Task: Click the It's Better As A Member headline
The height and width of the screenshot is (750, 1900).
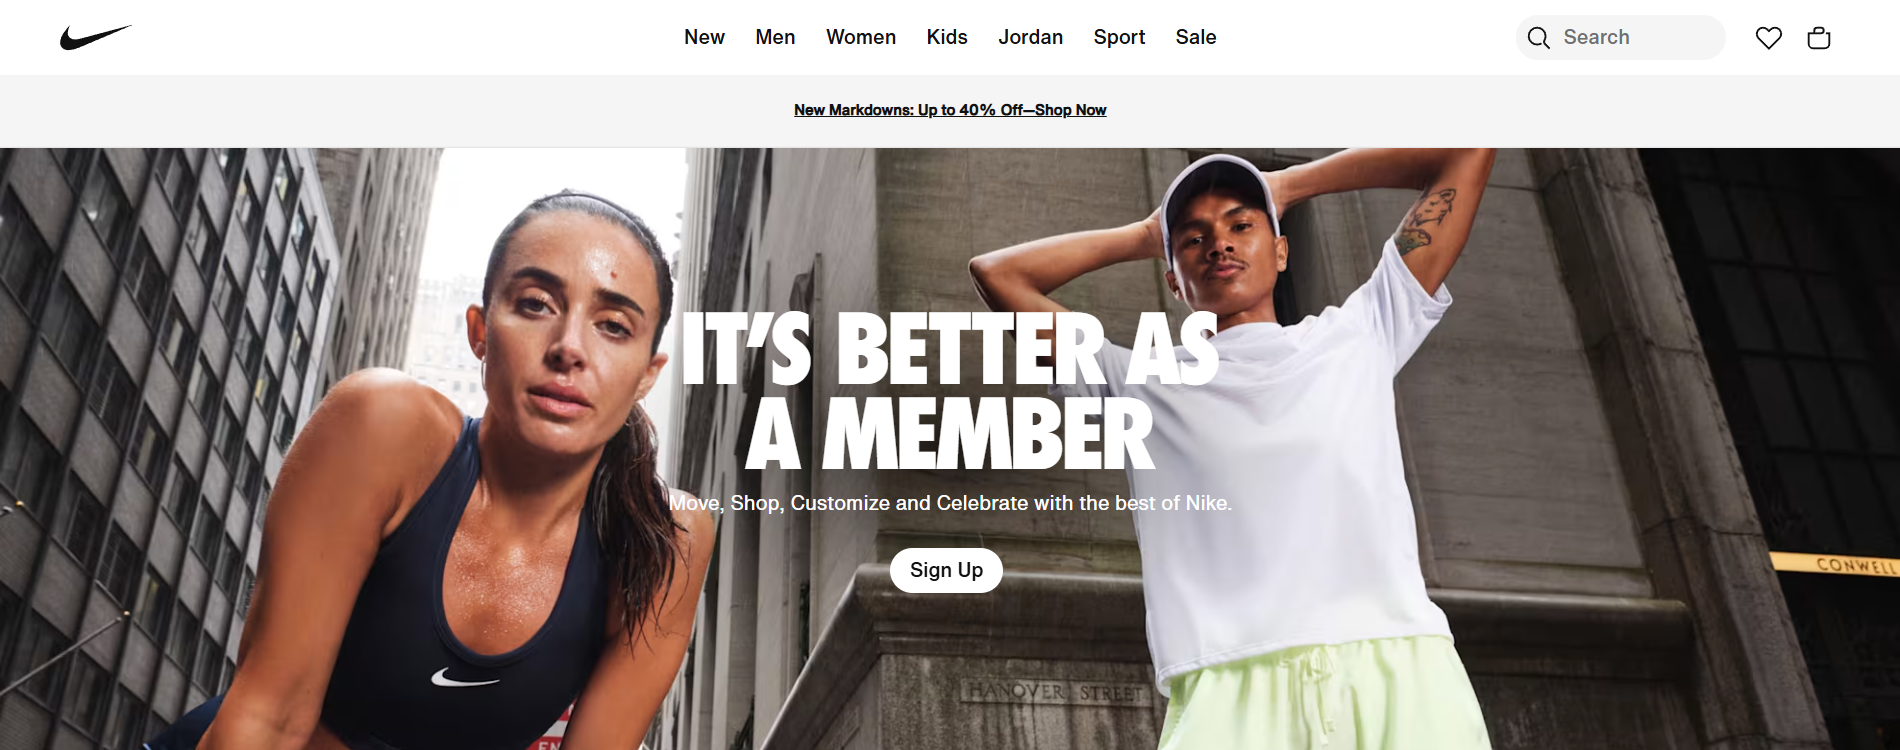Action: (x=949, y=391)
